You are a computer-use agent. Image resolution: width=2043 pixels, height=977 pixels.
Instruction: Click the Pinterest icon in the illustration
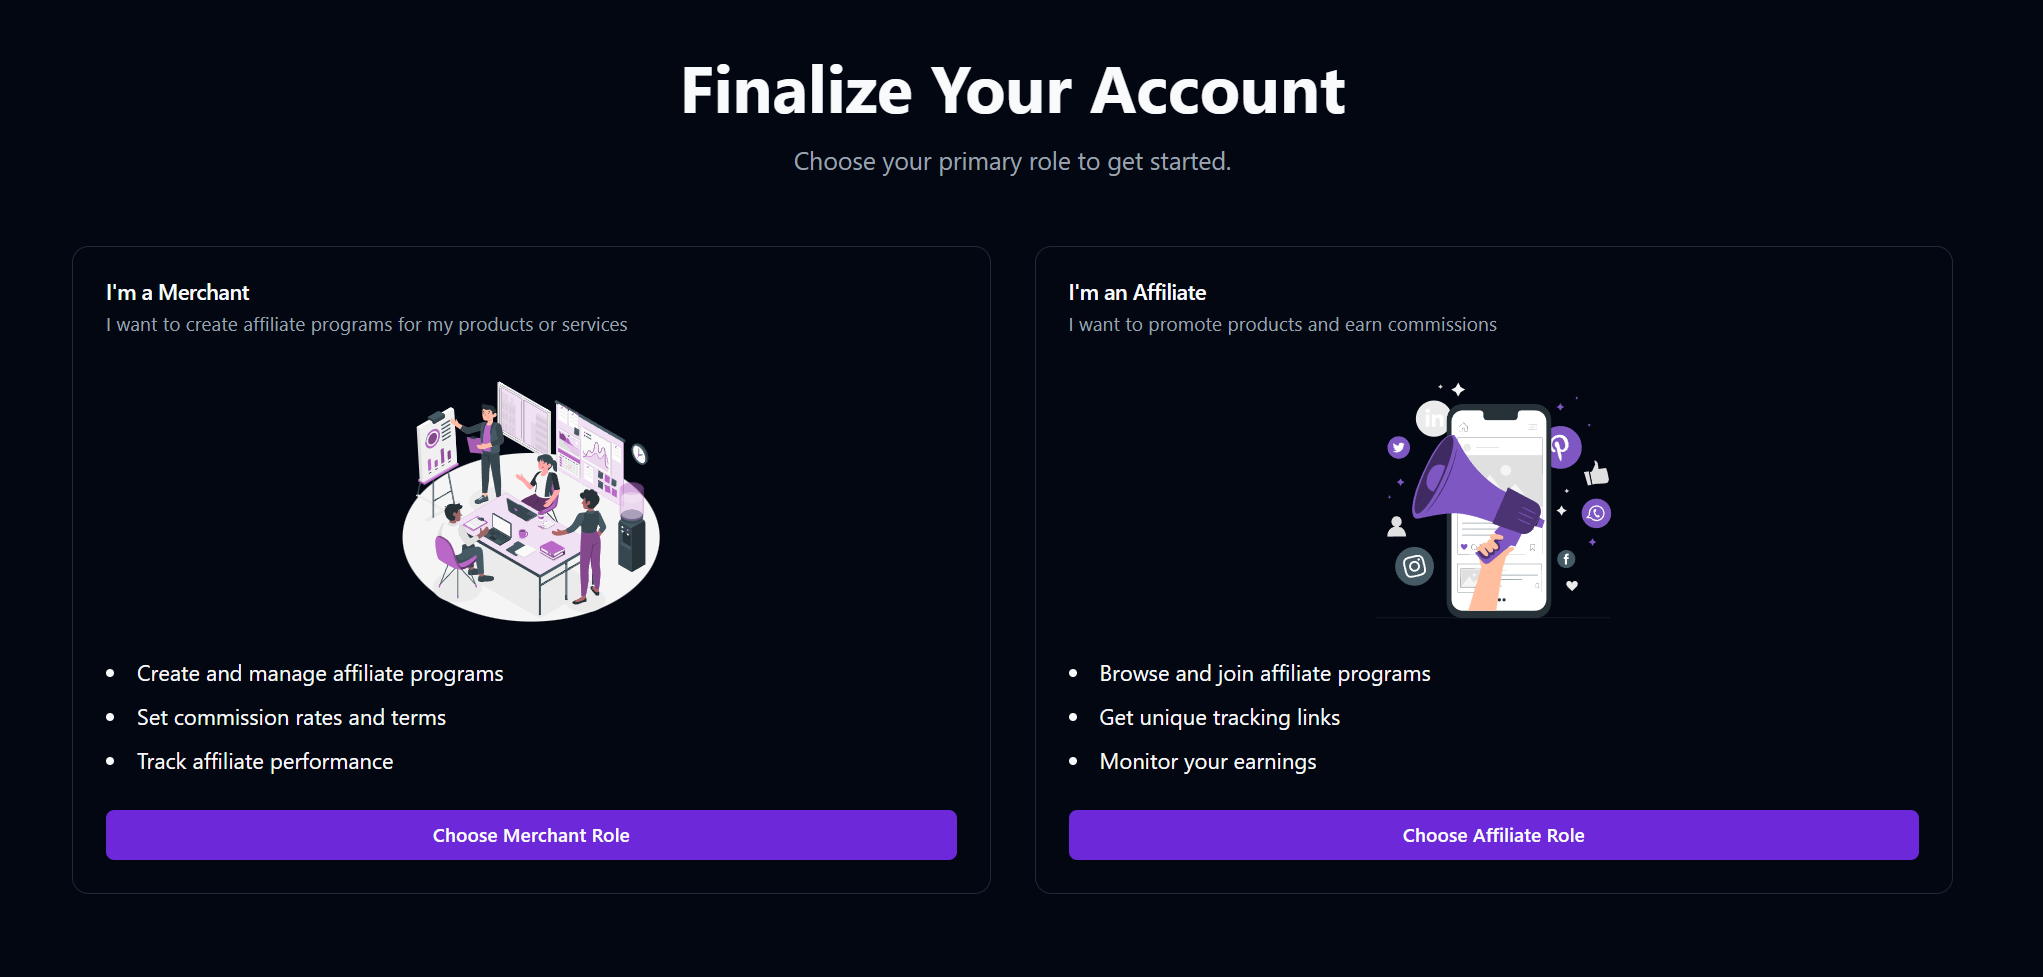click(x=1562, y=447)
